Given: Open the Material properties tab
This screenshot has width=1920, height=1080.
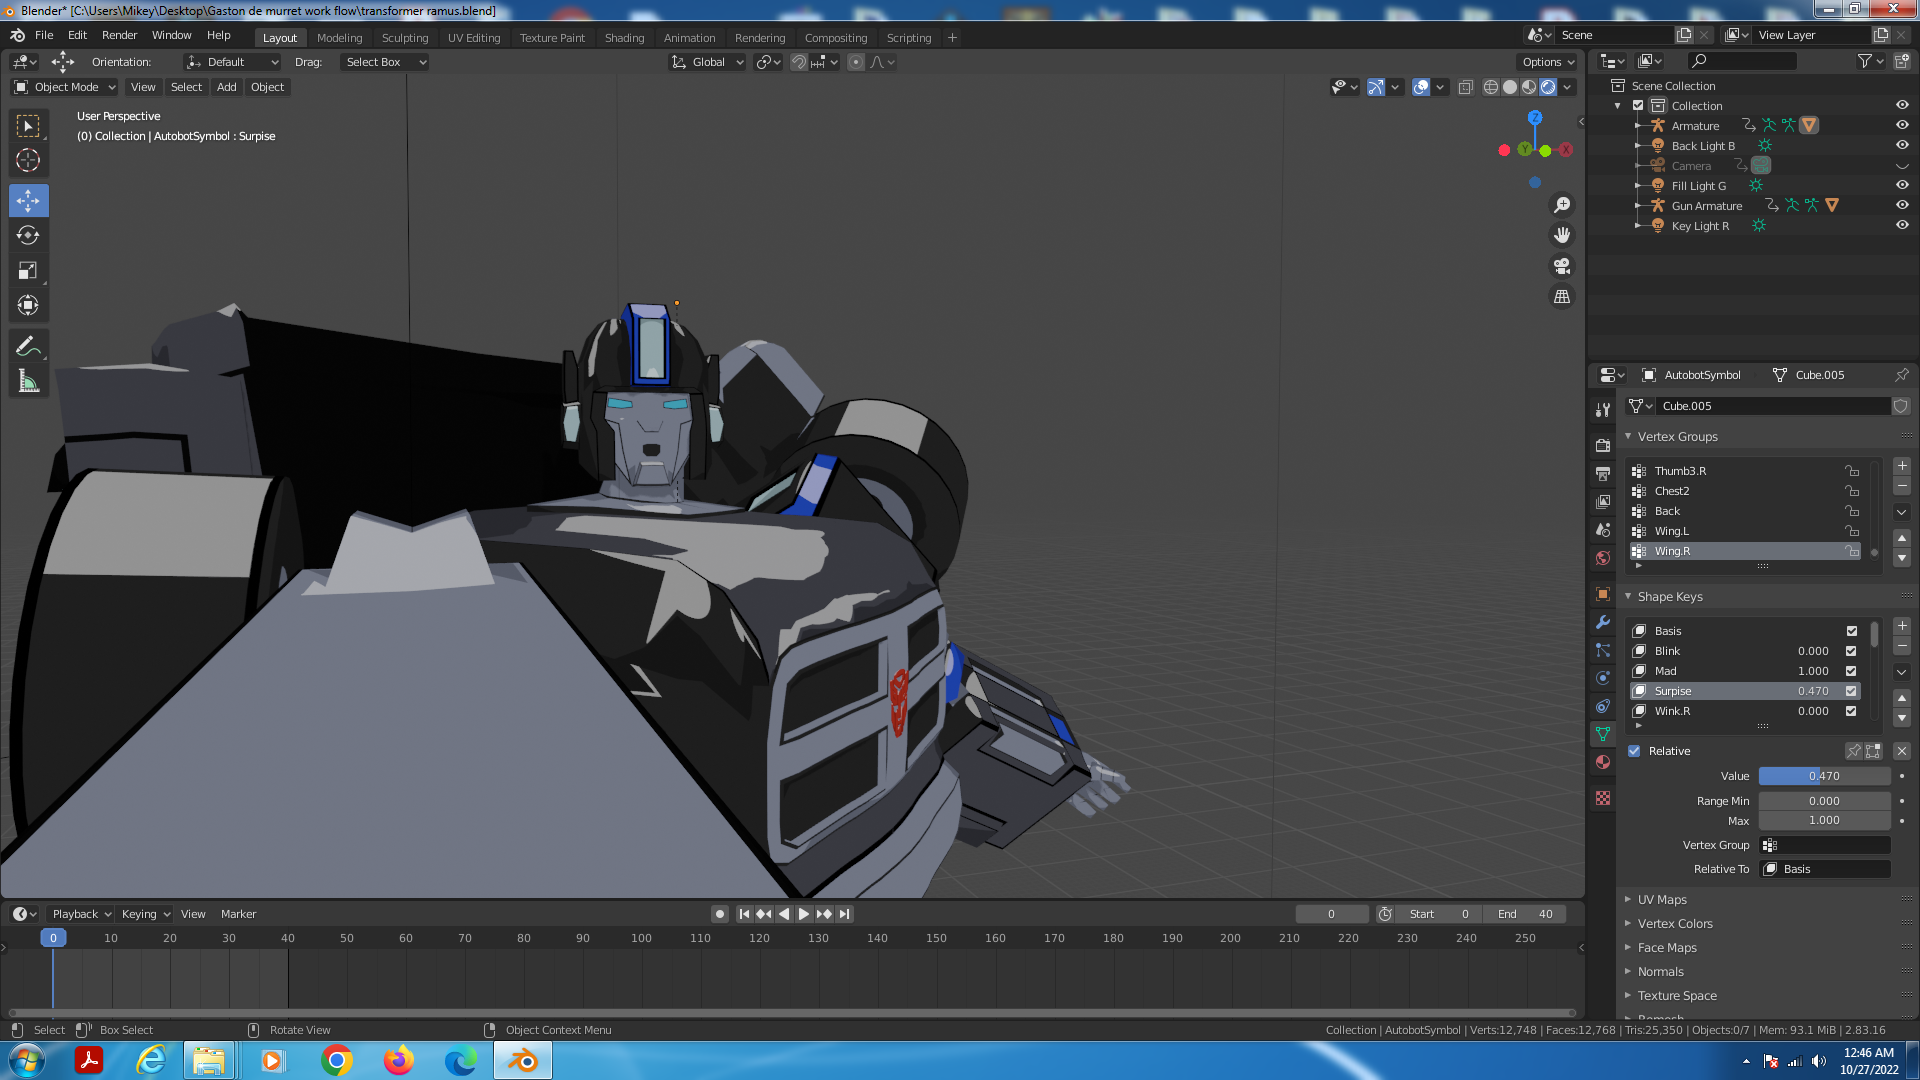Looking at the screenshot, I should coord(1603,762).
